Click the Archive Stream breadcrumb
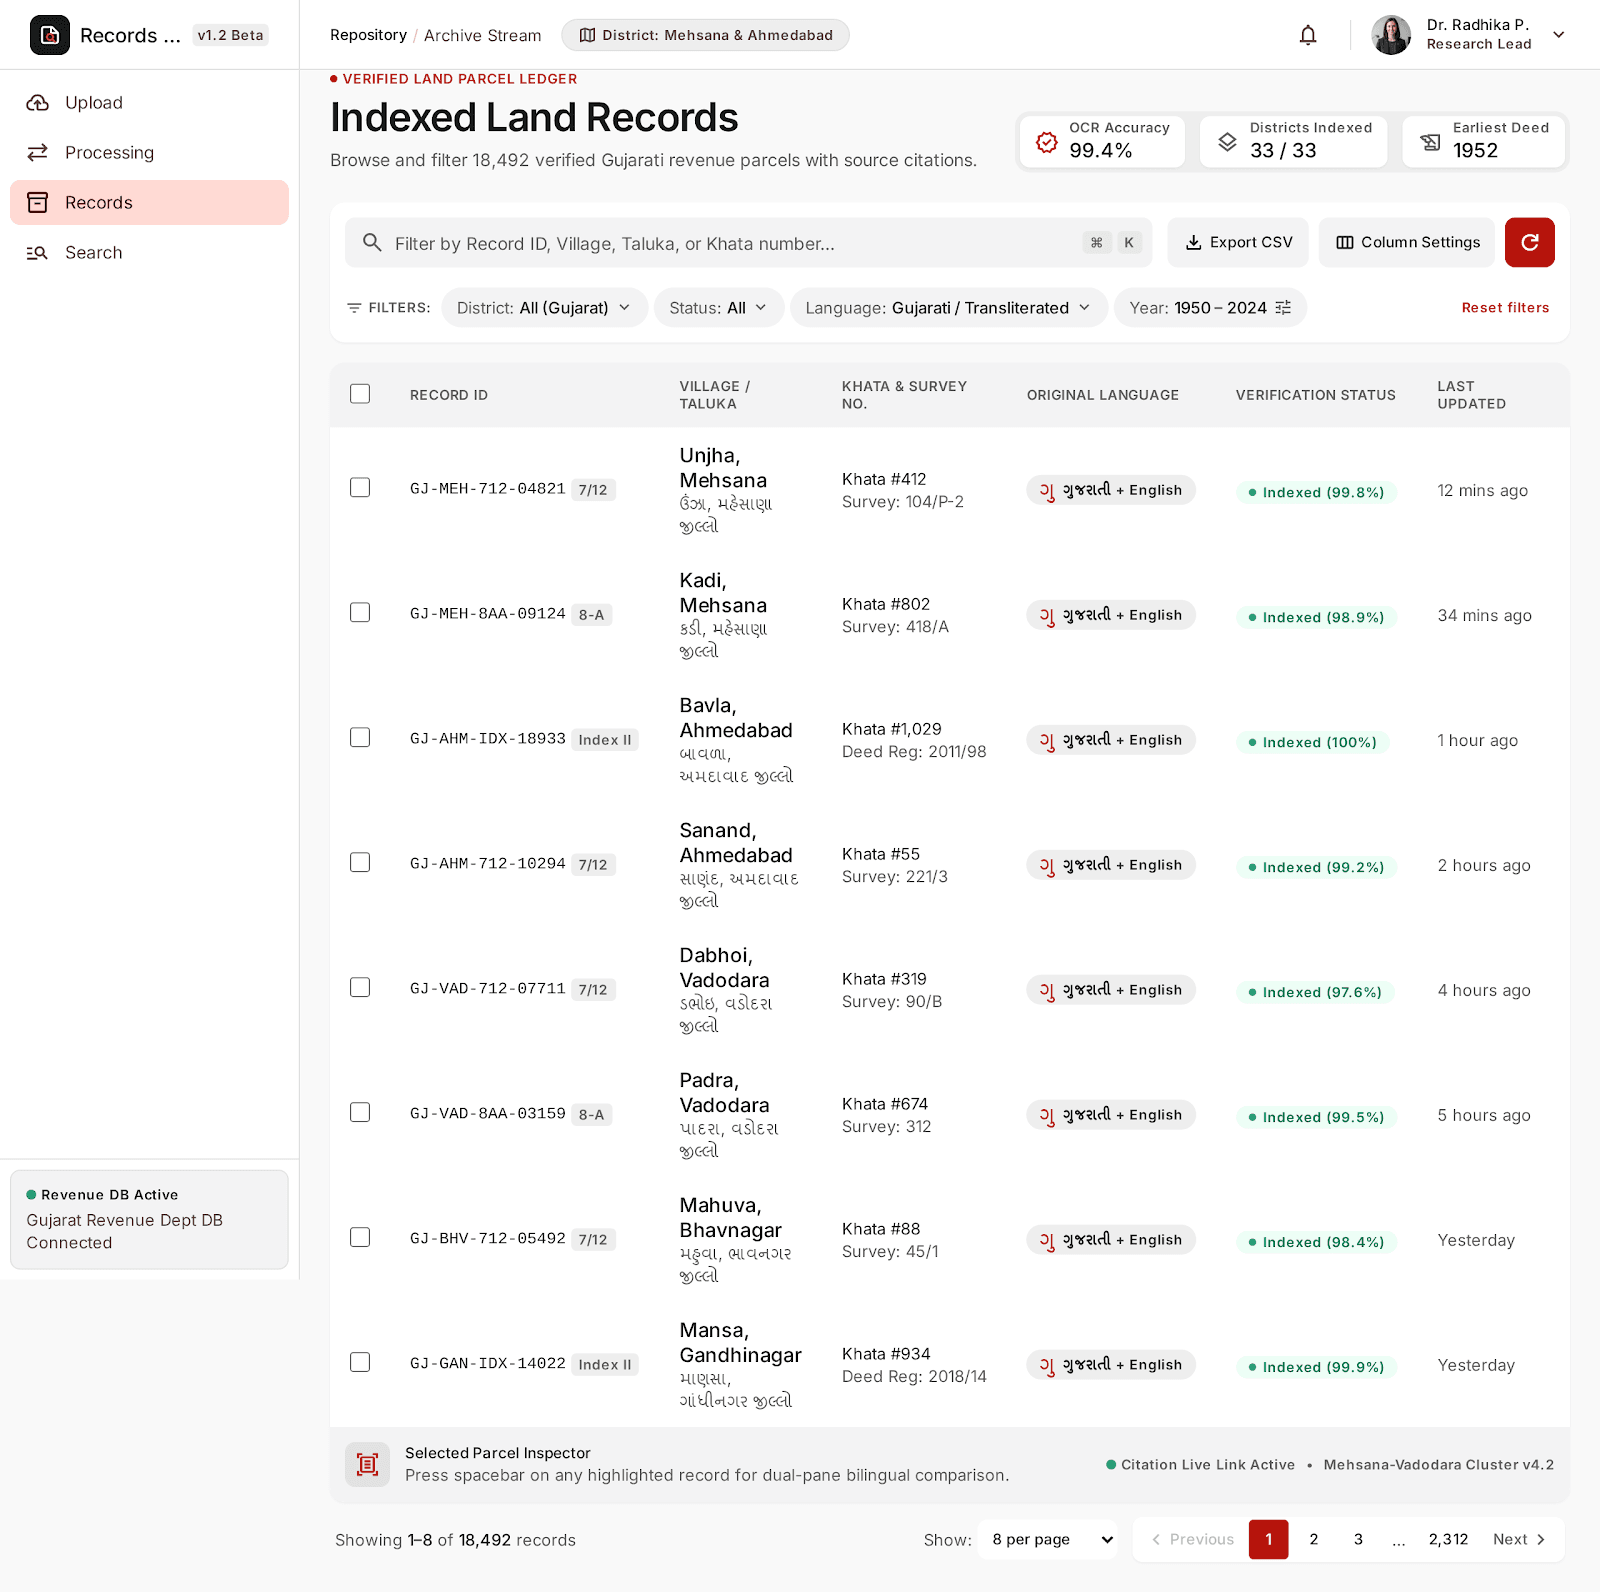 pyautogui.click(x=482, y=35)
